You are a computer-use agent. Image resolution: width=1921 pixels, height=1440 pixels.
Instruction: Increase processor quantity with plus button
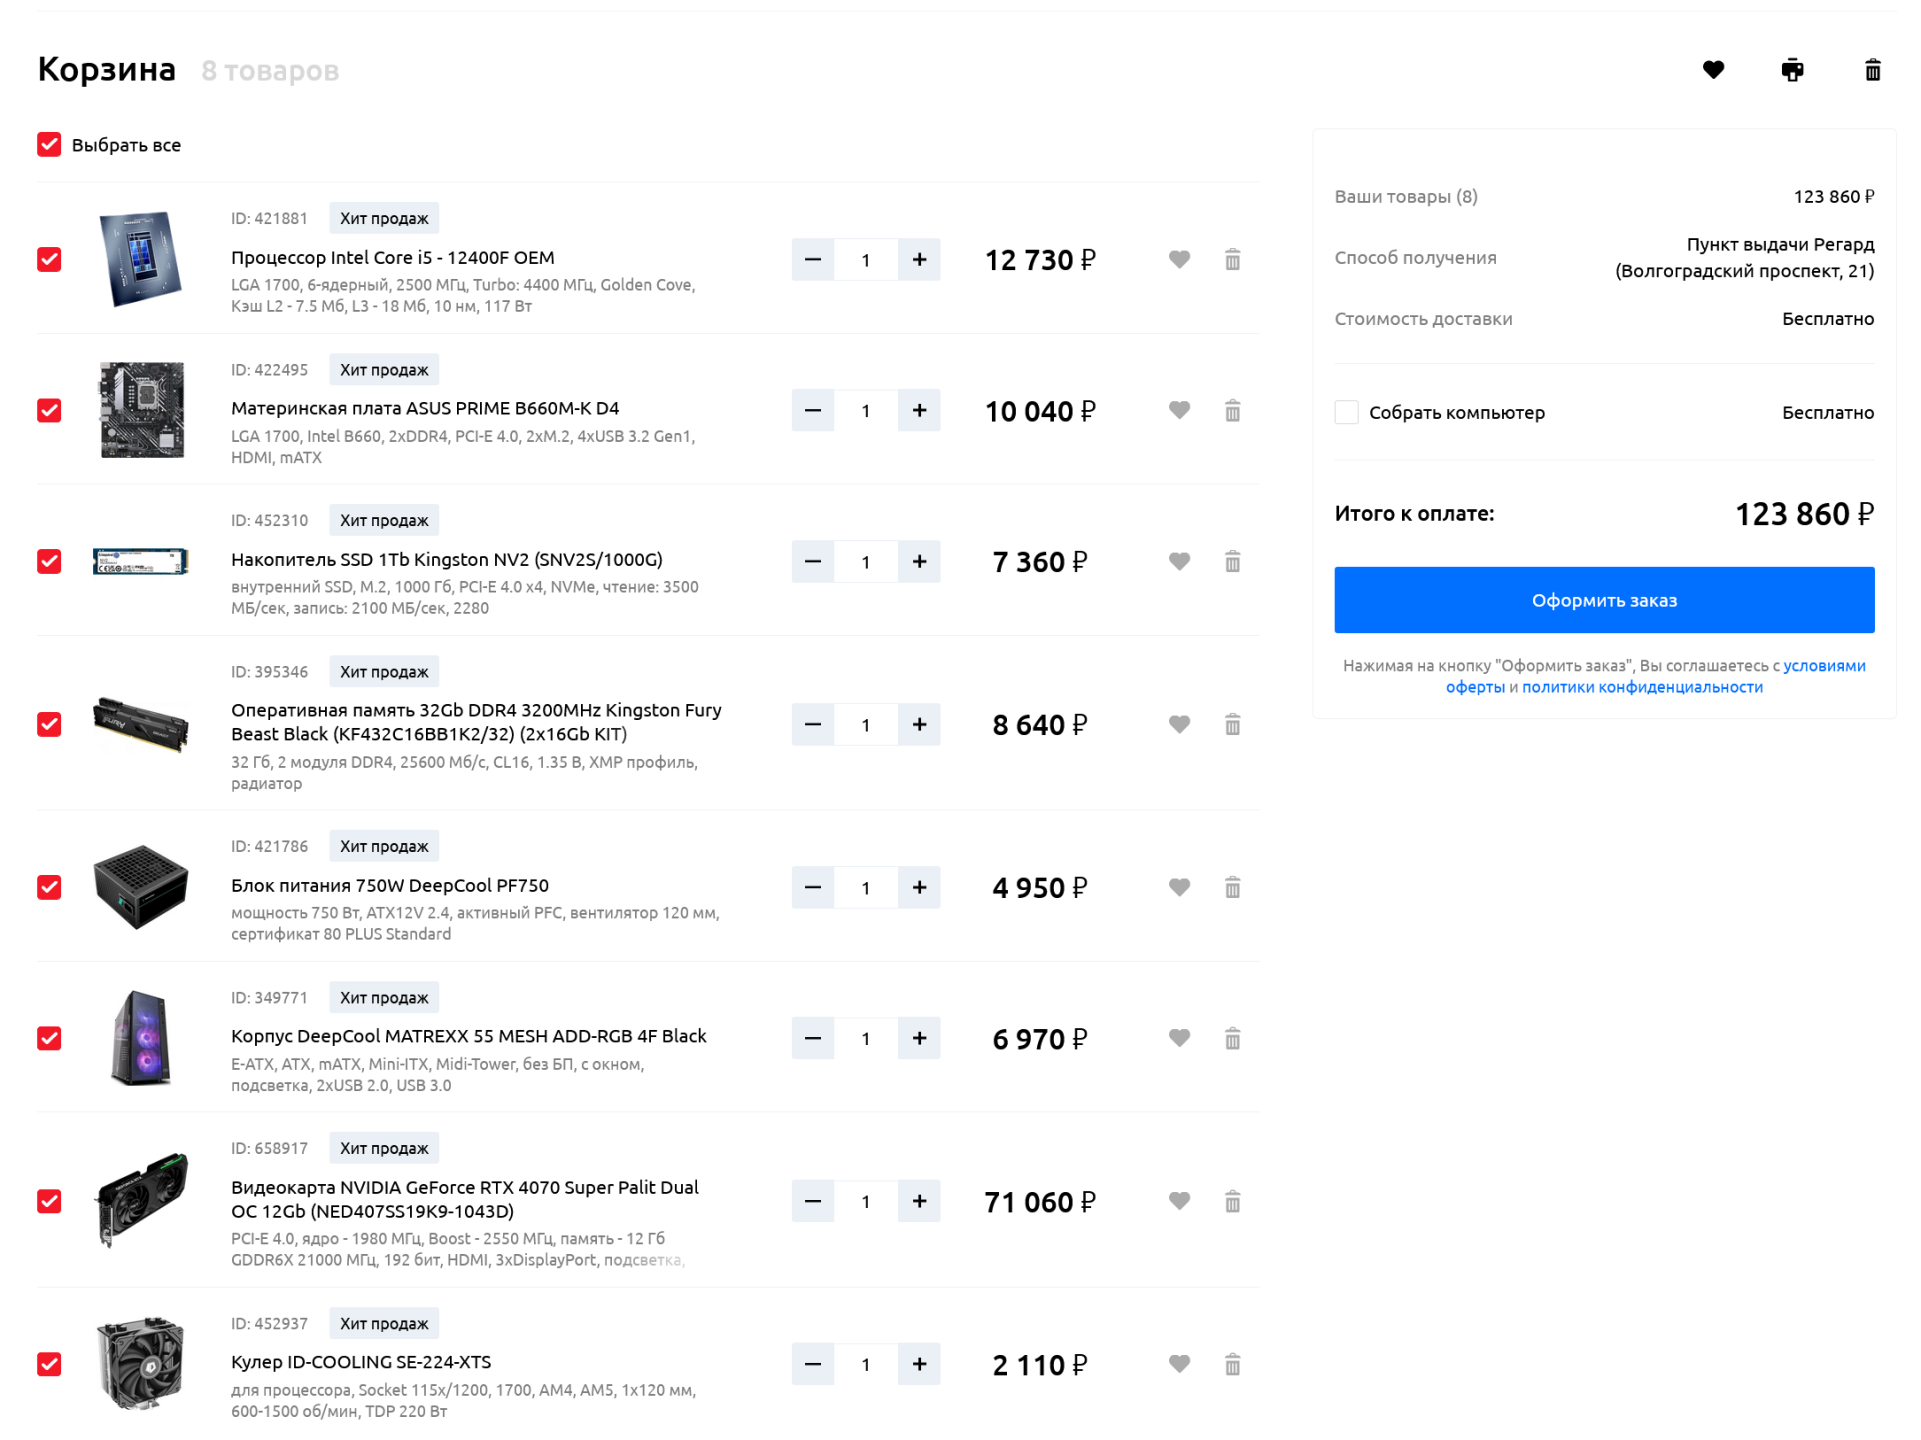[919, 260]
